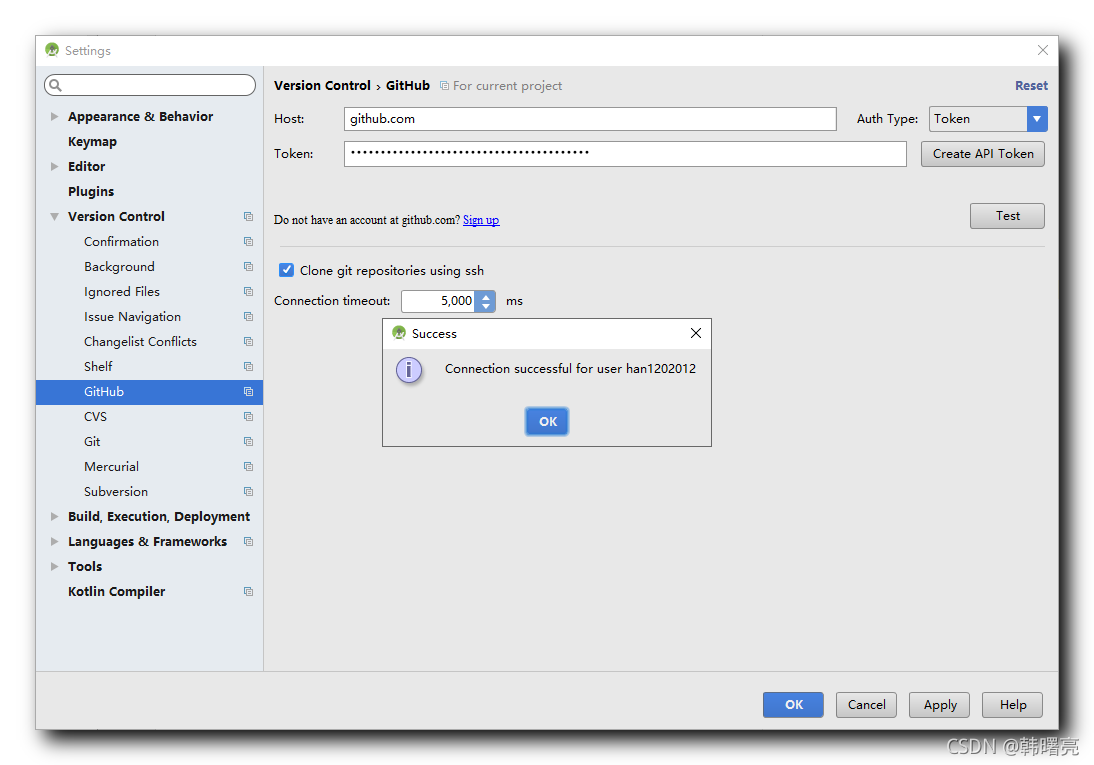Click Version Control breadcrumb in header
The image size is (1094, 765).
coord(322,85)
